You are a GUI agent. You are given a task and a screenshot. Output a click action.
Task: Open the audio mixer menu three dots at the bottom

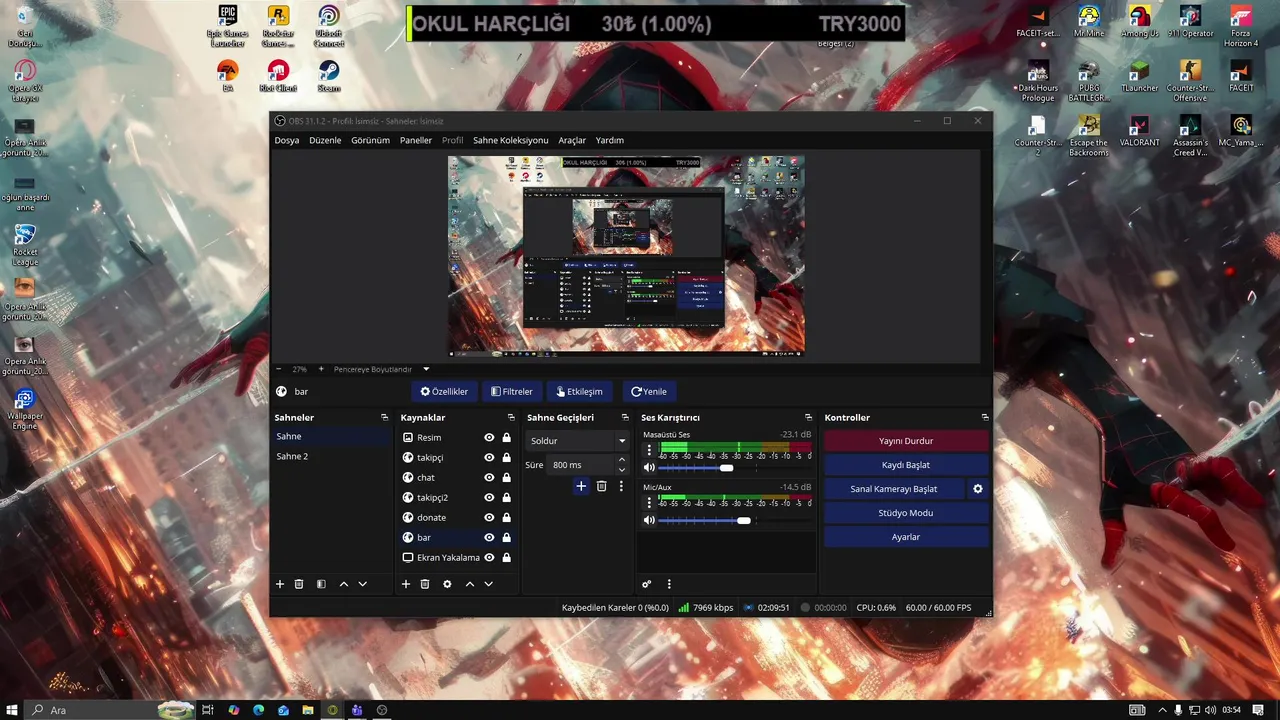point(669,584)
